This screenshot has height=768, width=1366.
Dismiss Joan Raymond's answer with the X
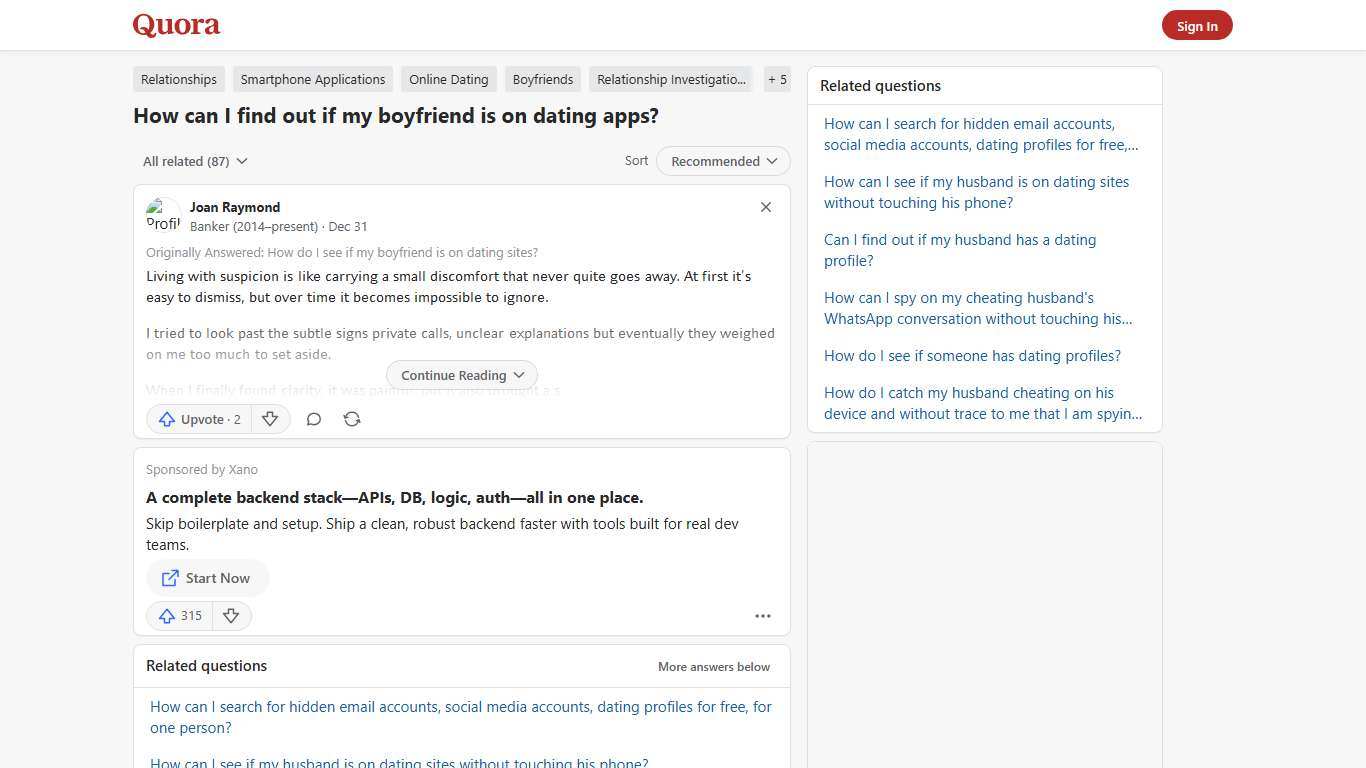(765, 207)
